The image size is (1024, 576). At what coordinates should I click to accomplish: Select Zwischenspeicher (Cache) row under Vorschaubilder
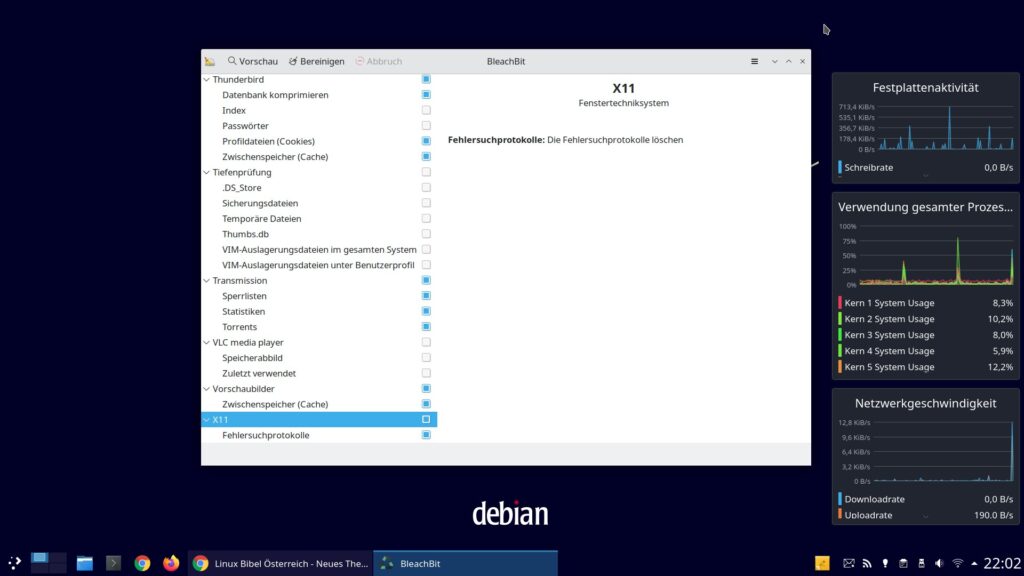click(x=319, y=404)
